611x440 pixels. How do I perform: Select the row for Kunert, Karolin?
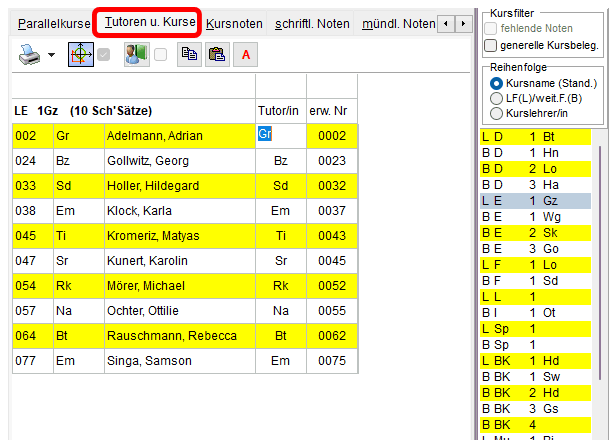[x=156, y=260]
